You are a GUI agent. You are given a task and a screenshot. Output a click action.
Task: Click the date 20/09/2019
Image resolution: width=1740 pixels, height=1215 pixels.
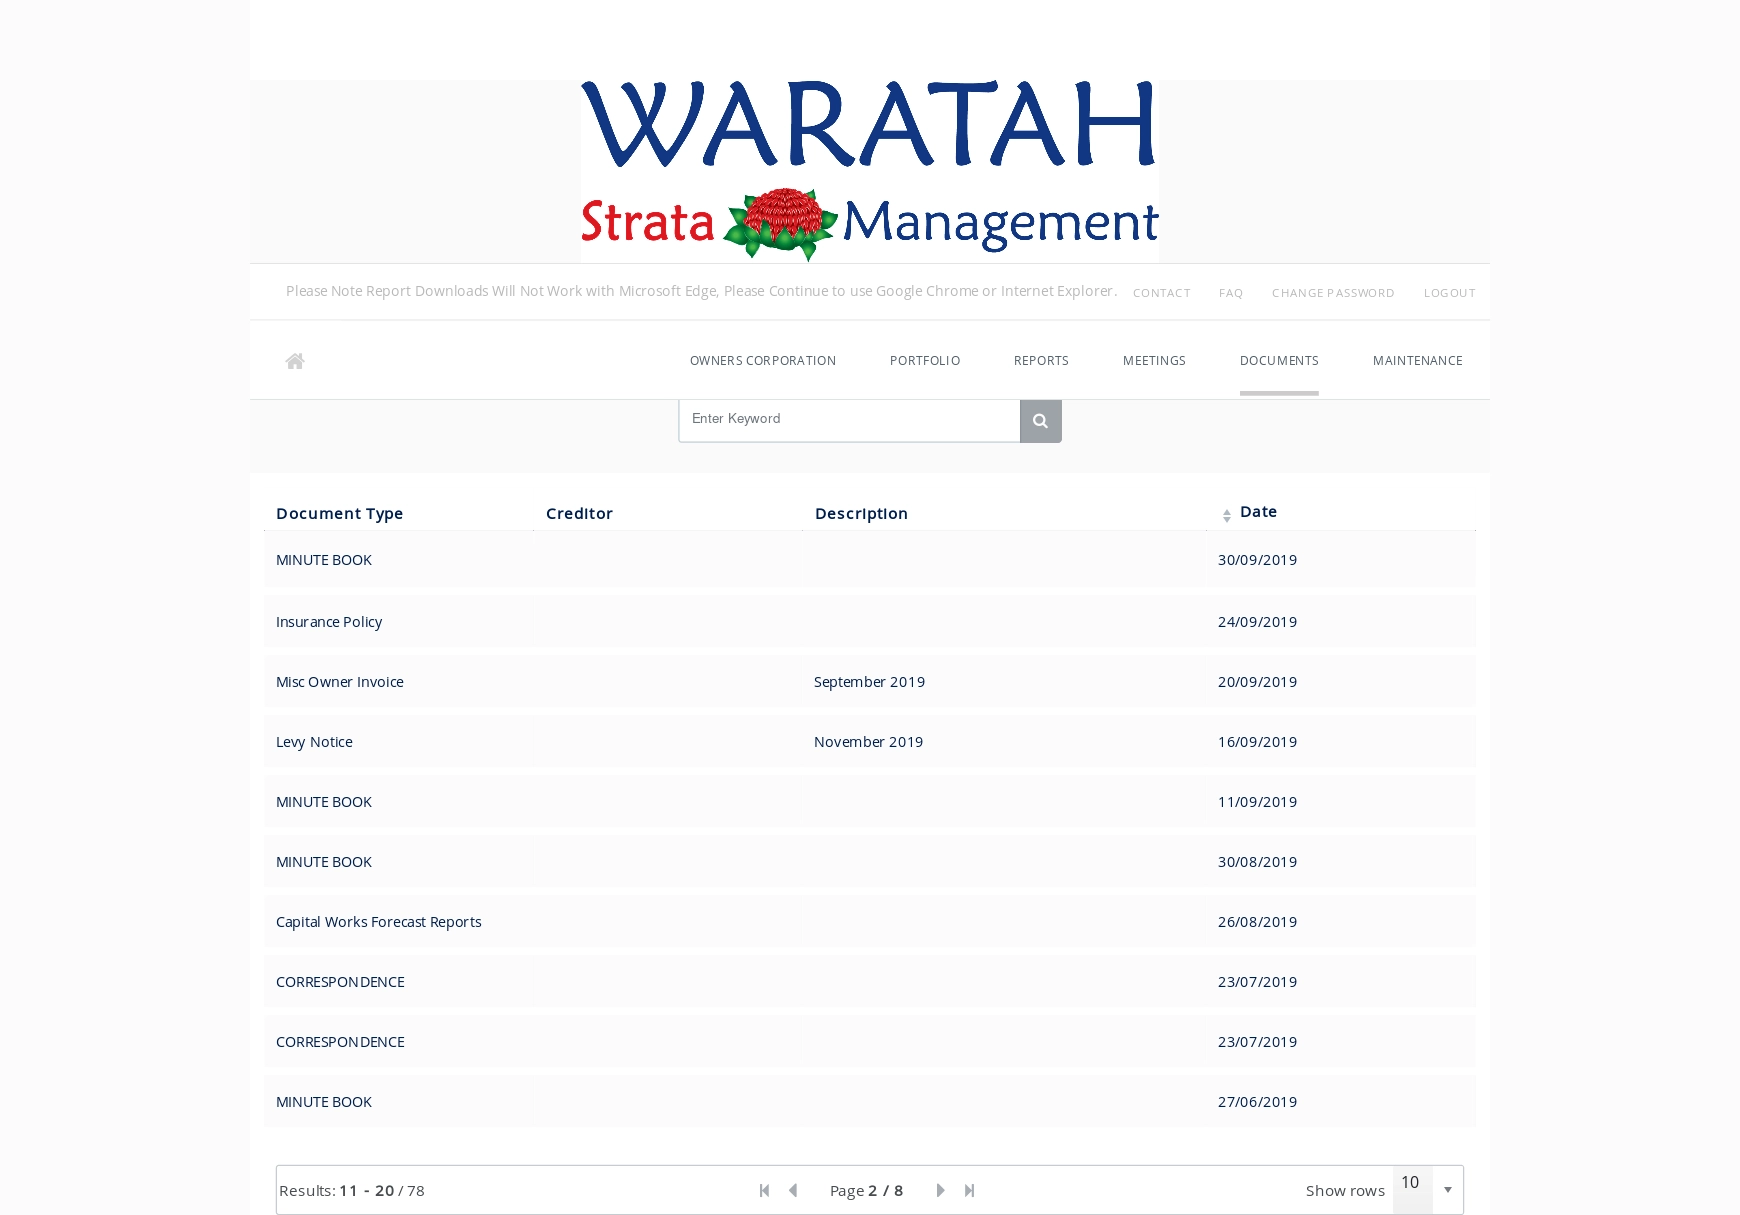(1257, 682)
